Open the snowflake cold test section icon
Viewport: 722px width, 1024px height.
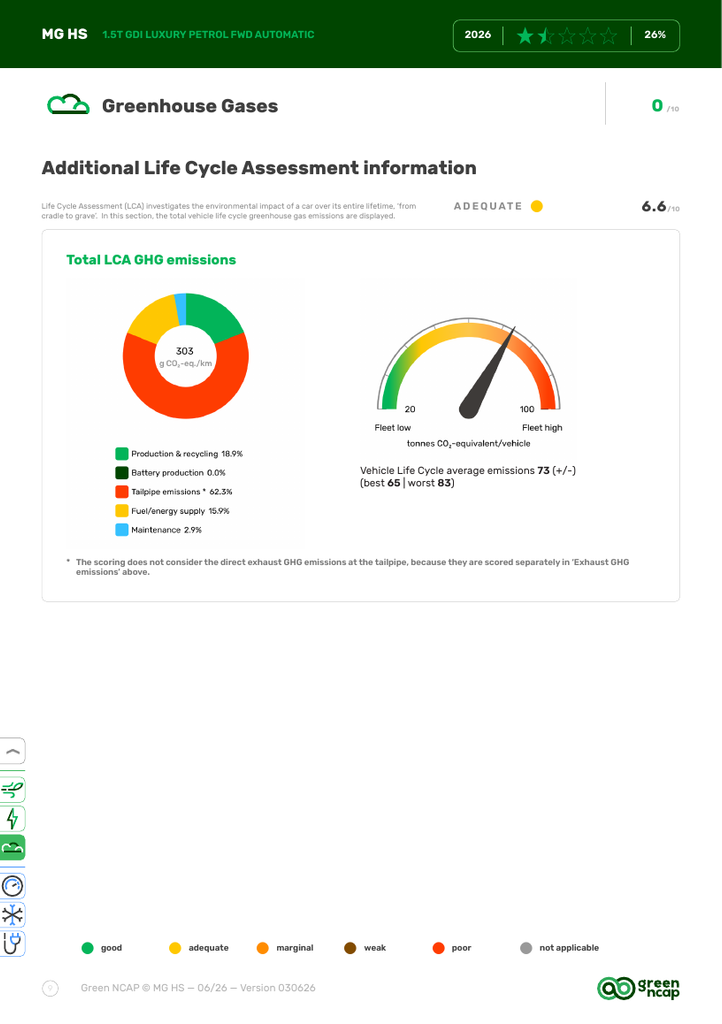point(12,915)
